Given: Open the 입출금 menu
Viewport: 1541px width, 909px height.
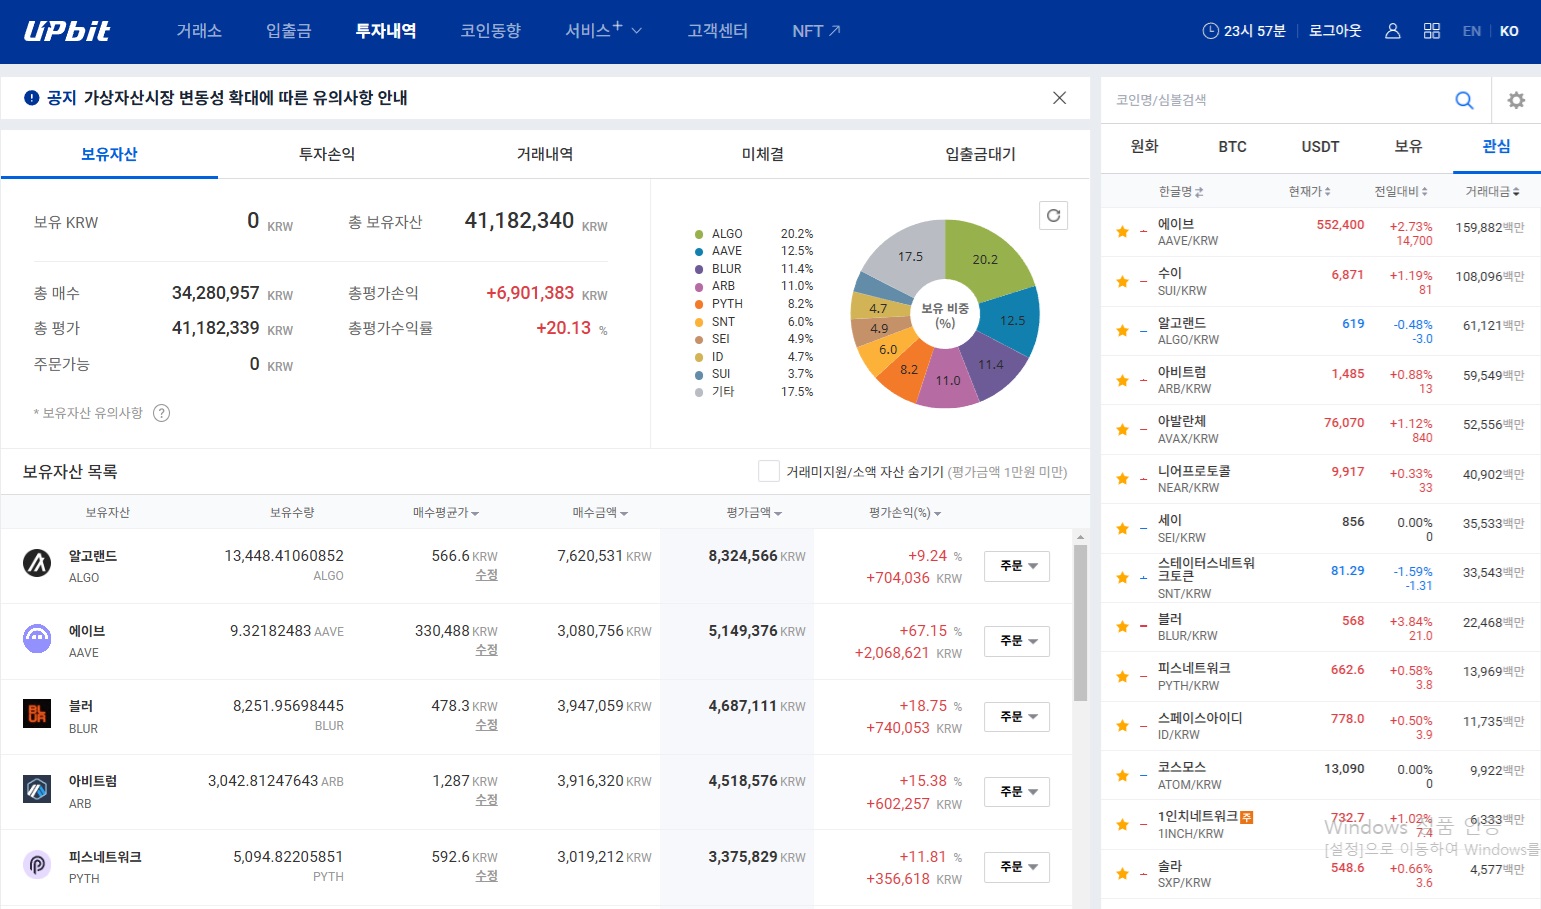Looking at the screenshot, I should 288,31.
